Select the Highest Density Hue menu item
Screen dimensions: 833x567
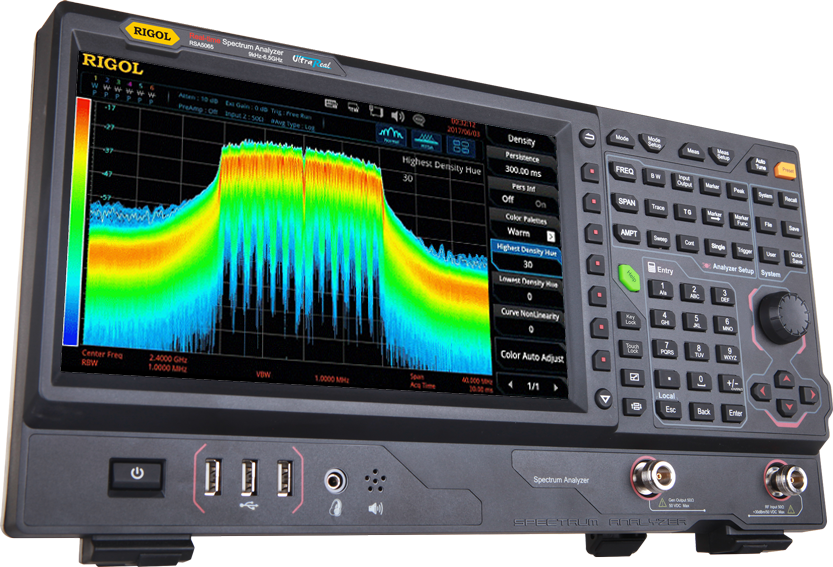526,256
